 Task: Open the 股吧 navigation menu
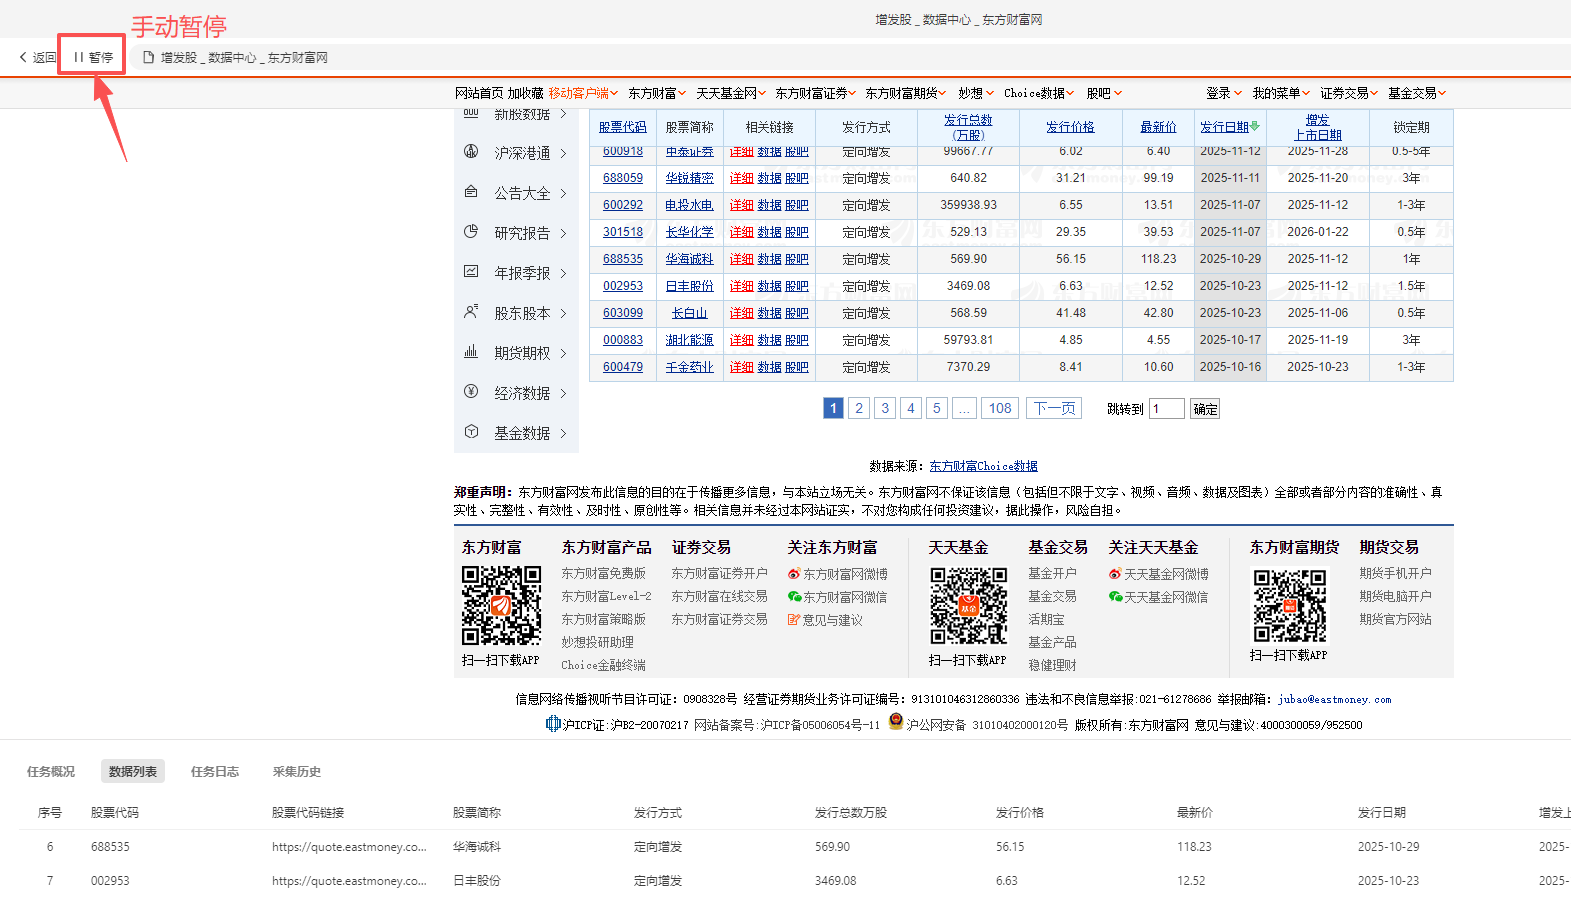point(1104,93)
